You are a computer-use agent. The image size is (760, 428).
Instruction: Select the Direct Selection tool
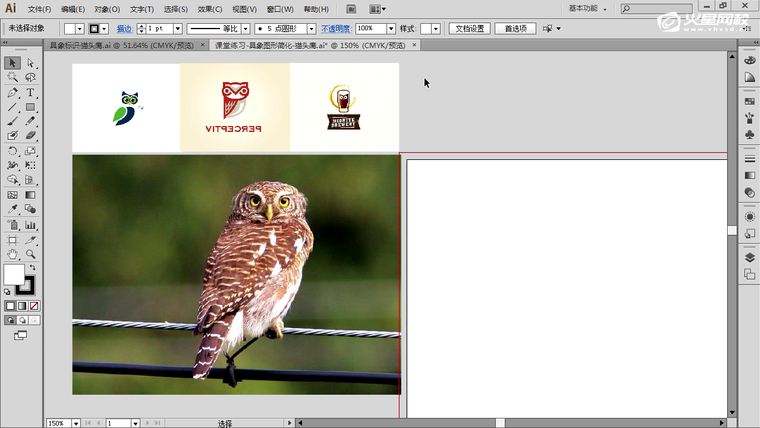pos(30,63)
